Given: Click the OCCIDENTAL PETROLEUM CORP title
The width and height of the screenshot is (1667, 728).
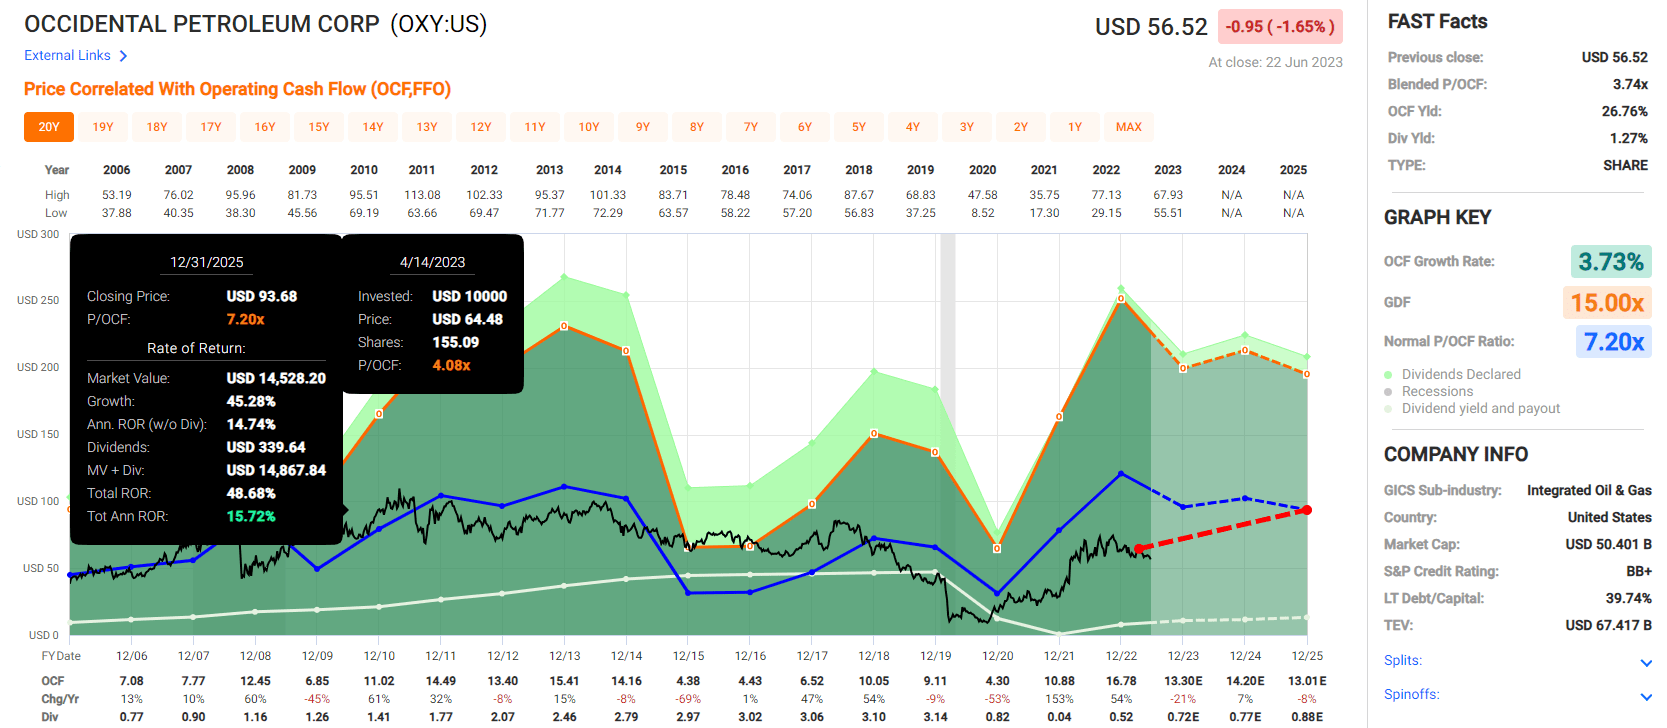Looking at the screenshot, I should point(202,24).
